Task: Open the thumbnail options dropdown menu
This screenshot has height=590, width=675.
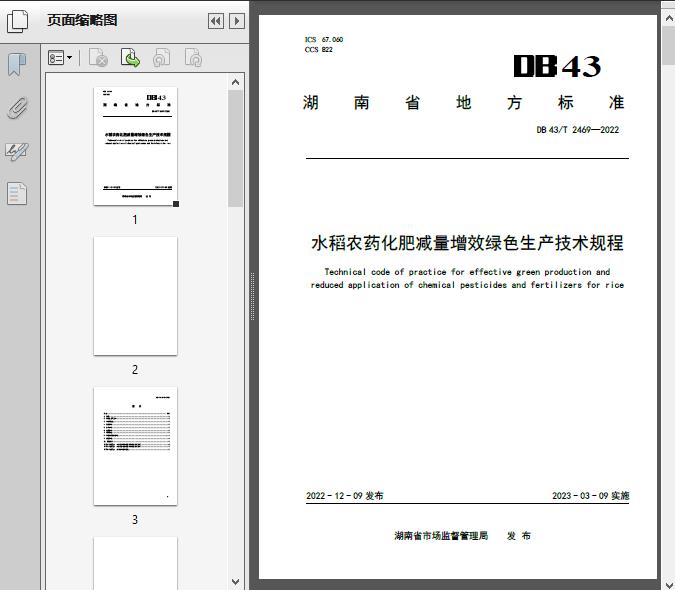Action: tap(60, 58)
